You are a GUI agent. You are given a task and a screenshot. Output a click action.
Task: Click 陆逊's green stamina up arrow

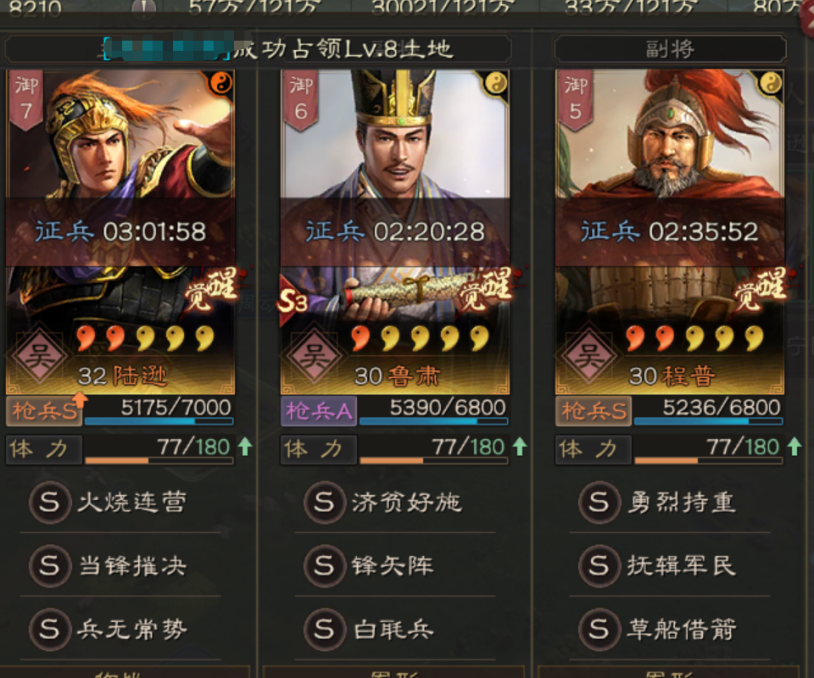(x=245, y=446)
